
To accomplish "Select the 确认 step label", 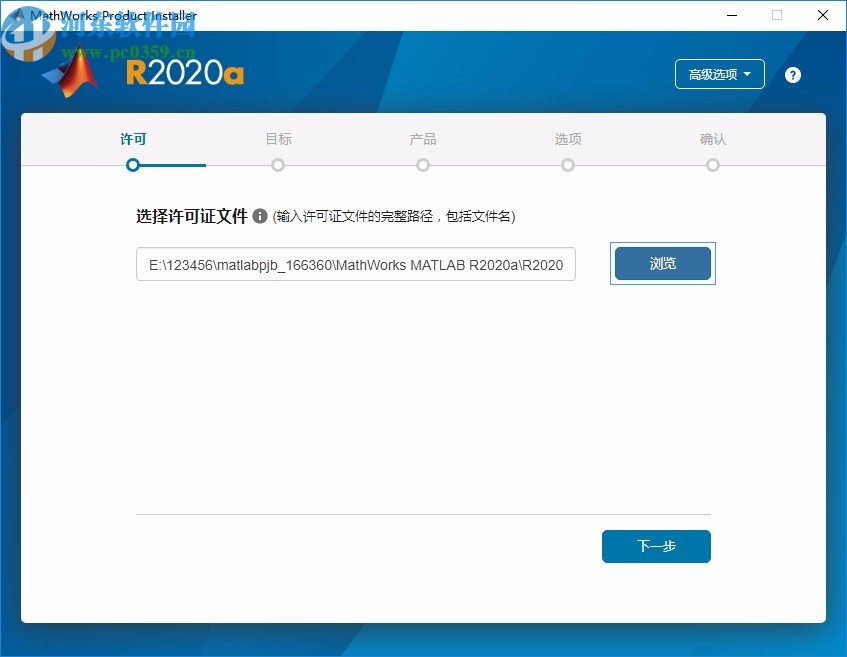I will point(713,139).
